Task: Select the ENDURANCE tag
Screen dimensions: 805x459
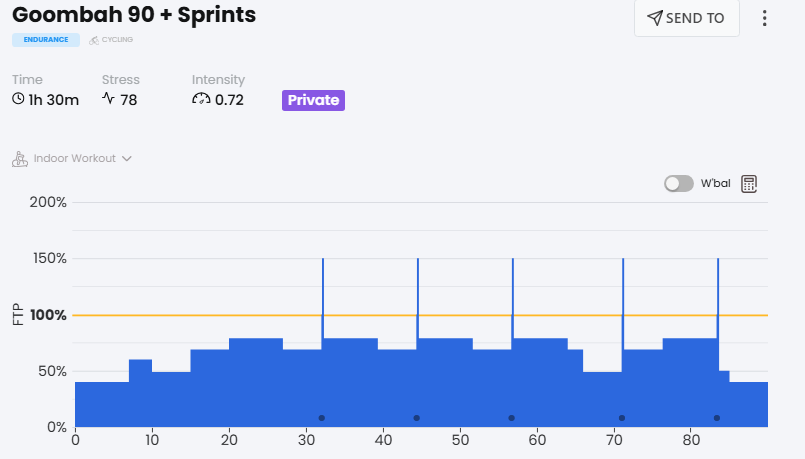Action: [46, 40]
